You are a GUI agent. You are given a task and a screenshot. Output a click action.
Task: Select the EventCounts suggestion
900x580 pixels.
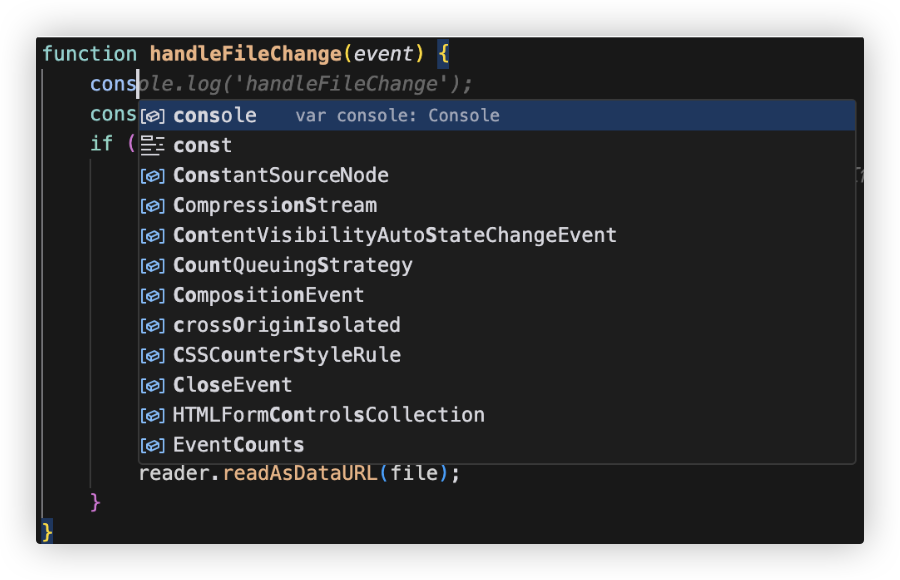click(x=238, y=445)
